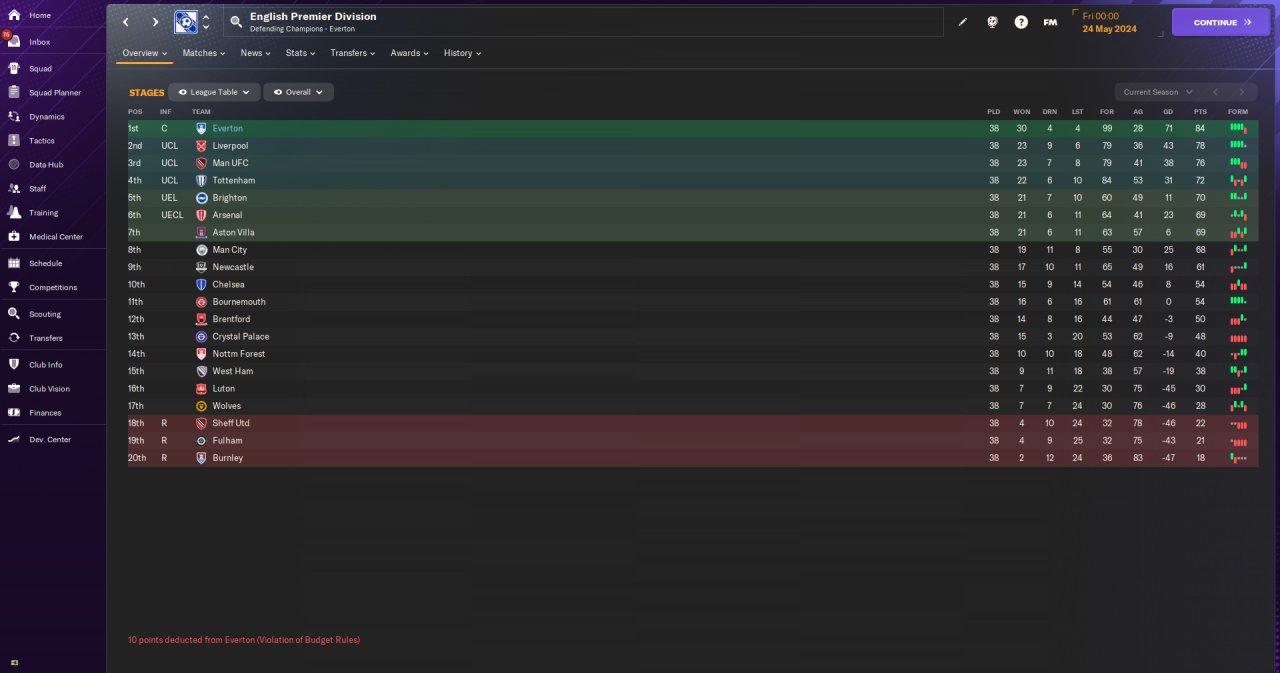Open Training cone icon

(x=14, y=213)
